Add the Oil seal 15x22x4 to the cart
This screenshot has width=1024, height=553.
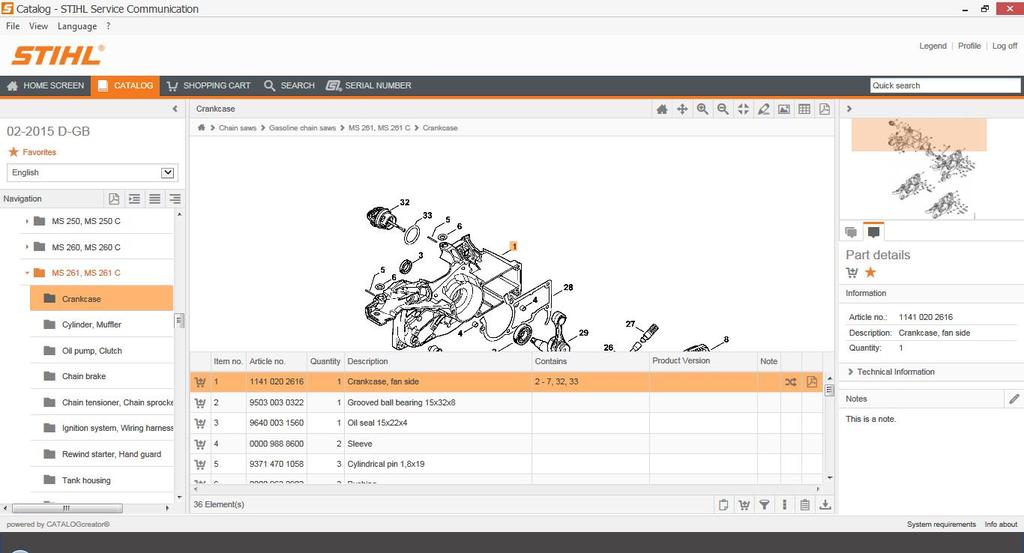pos(200,423)
